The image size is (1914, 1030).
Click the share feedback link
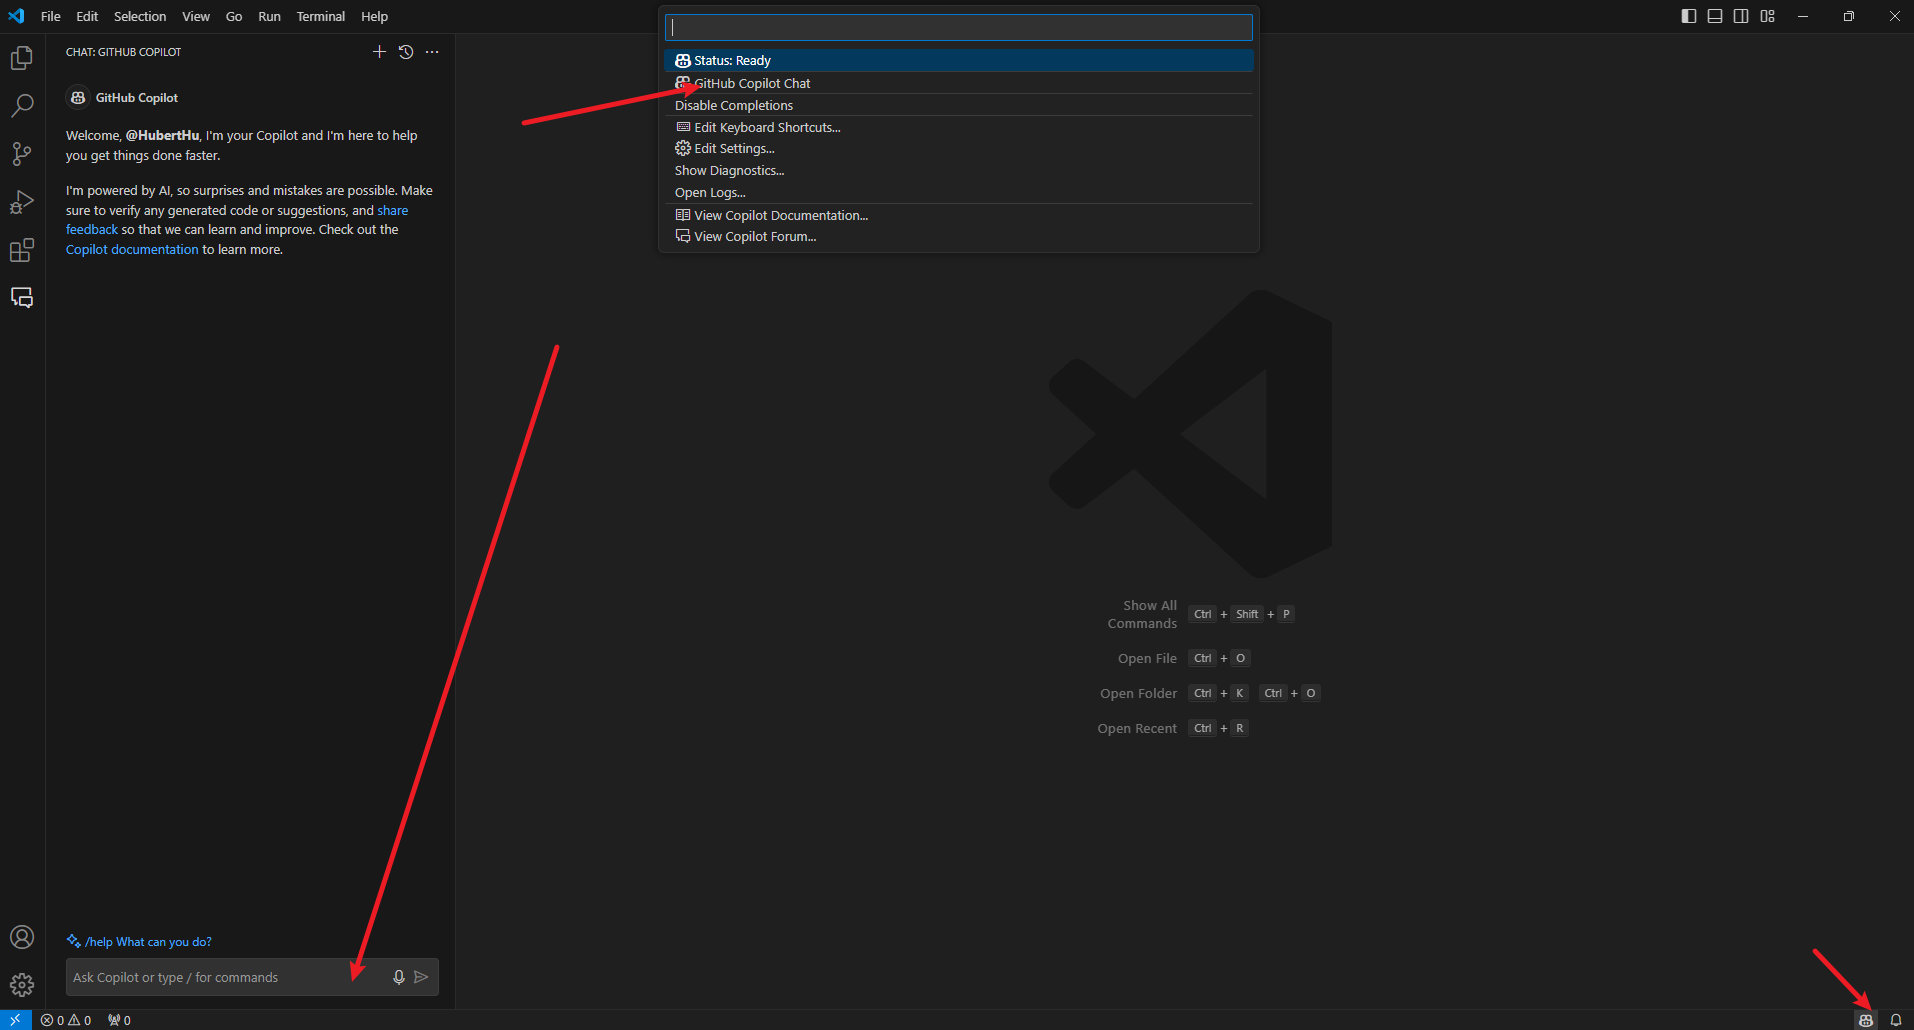tap(392, 211)
